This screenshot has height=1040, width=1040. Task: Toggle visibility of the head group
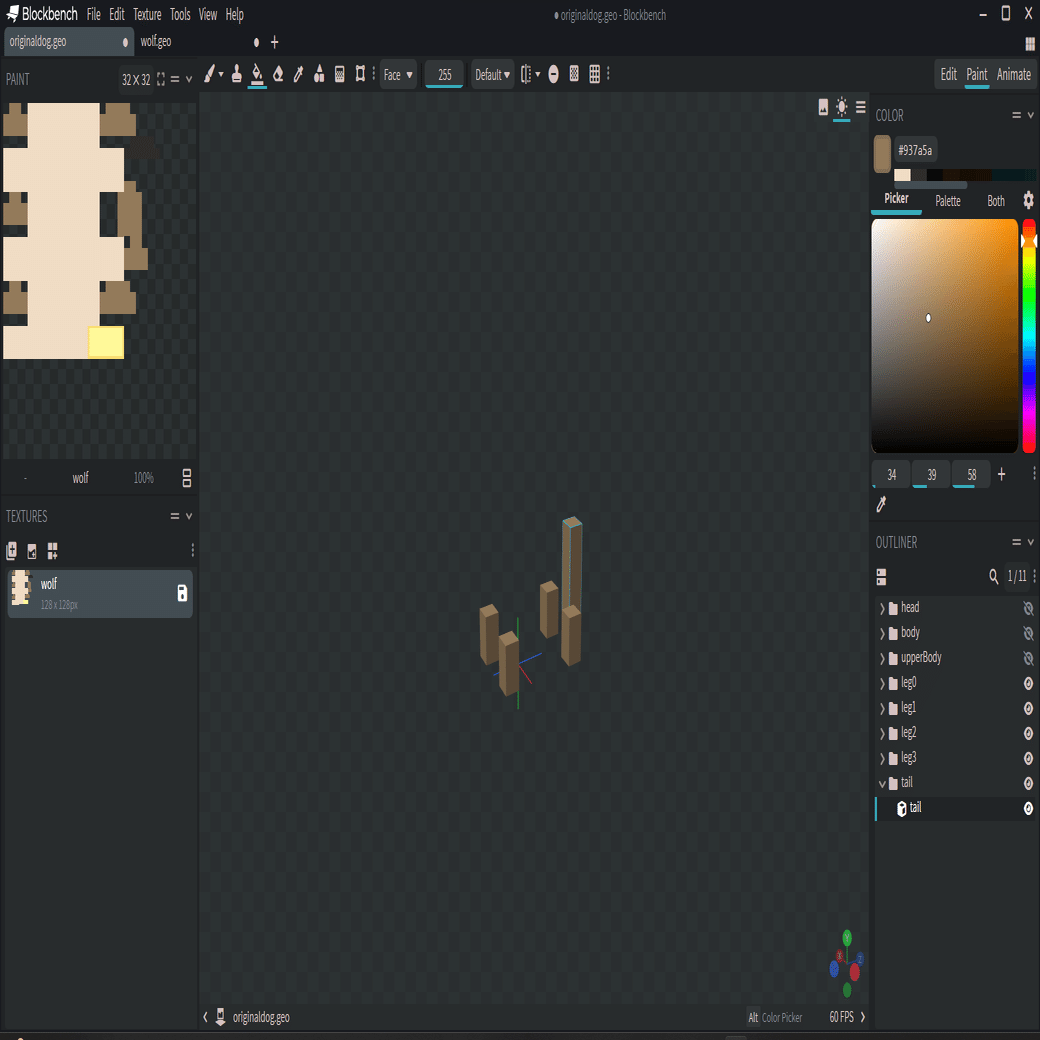click(1028, 608)
